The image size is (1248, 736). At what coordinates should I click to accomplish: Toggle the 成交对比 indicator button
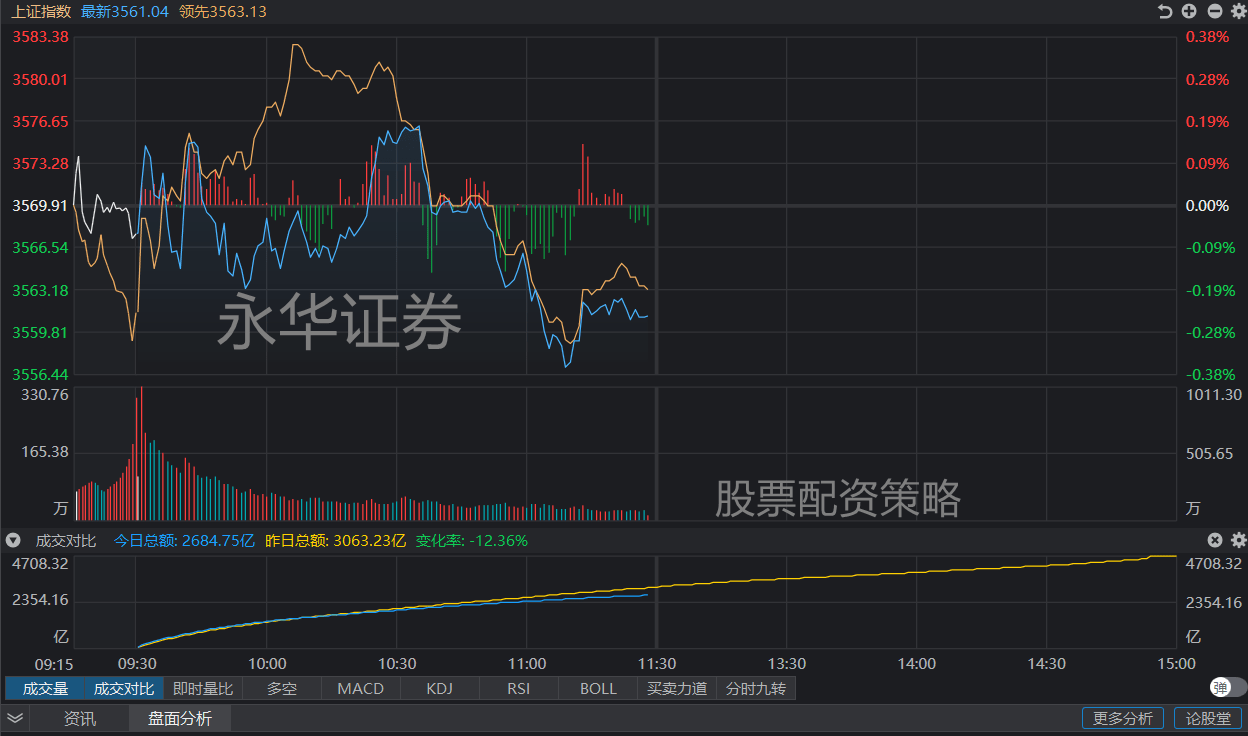pos(124,688)
